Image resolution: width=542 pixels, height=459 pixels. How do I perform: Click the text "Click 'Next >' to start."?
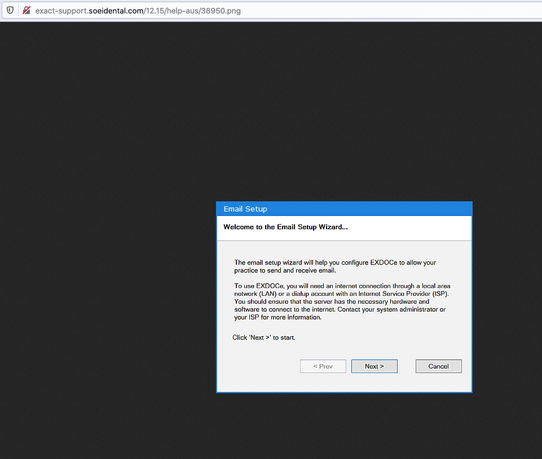tap(264, 337)
